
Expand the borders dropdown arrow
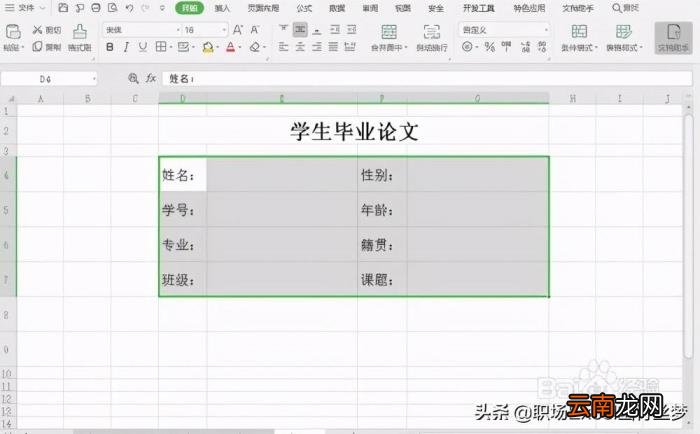coord(171,47)
